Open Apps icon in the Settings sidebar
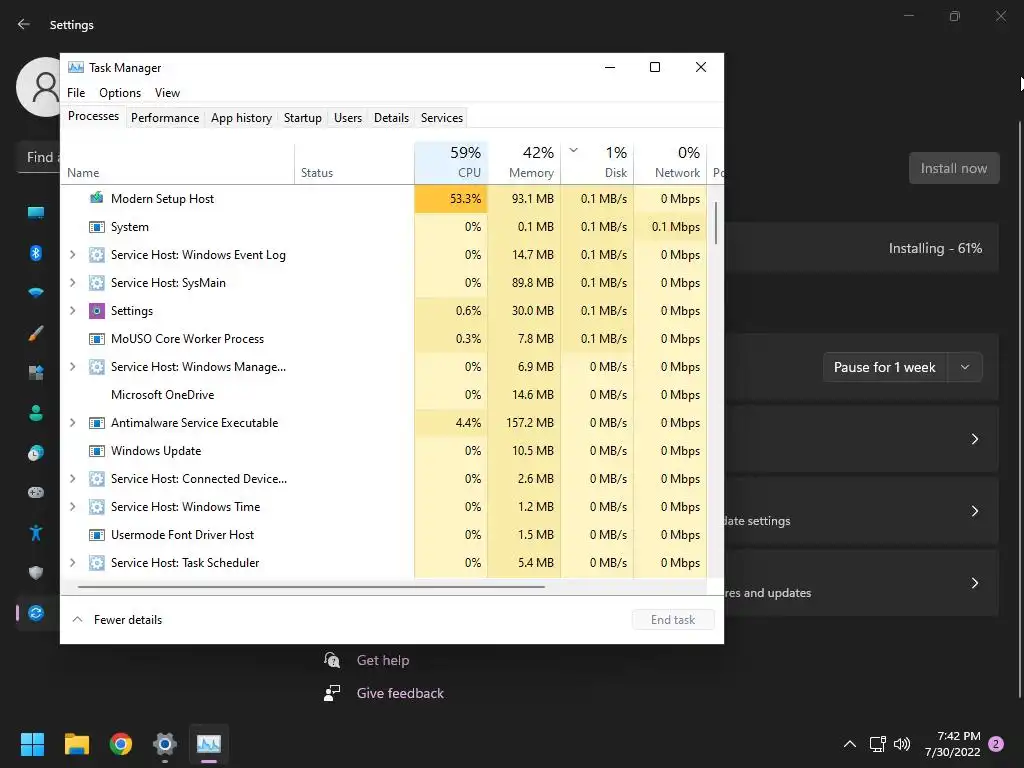Viewport: 1024px width, 768px height. coord(36,373)
